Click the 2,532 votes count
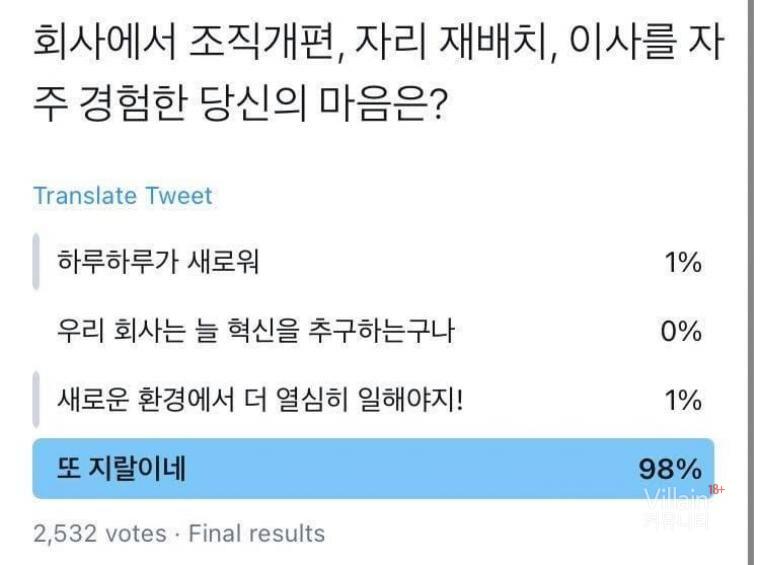Viewport: 760px width, 565px height. (100, 533)
